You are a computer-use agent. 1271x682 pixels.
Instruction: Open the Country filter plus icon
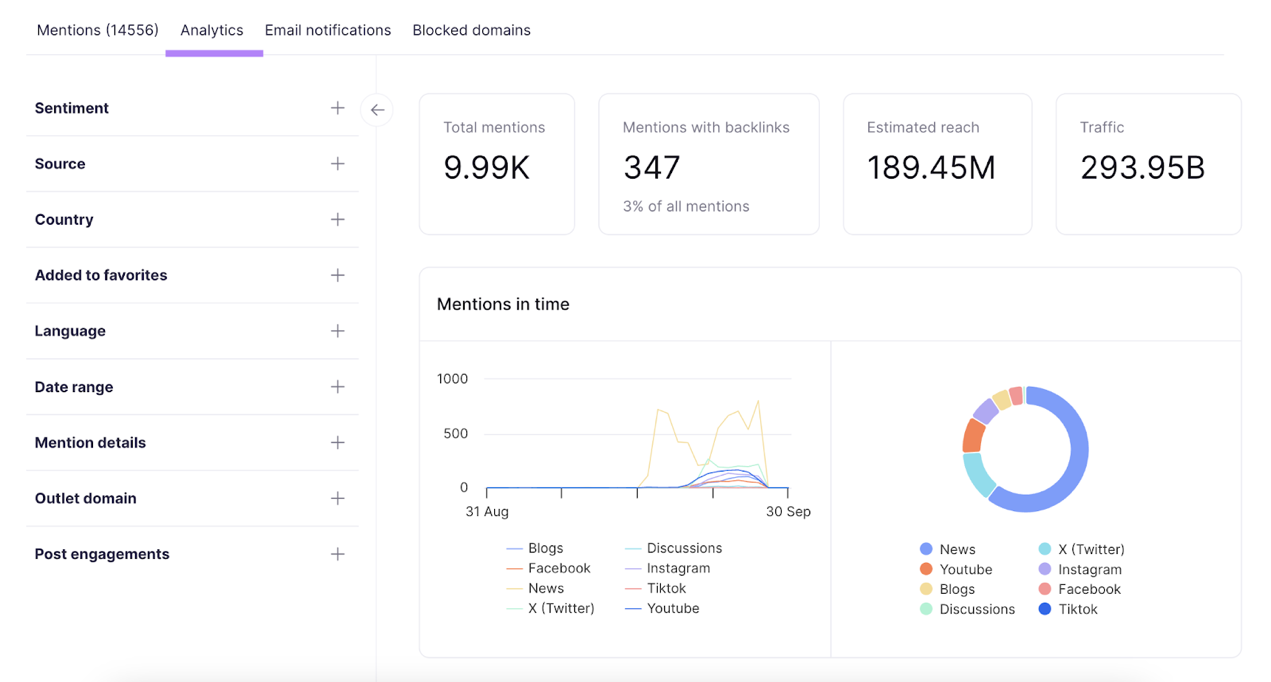point(337,220)
